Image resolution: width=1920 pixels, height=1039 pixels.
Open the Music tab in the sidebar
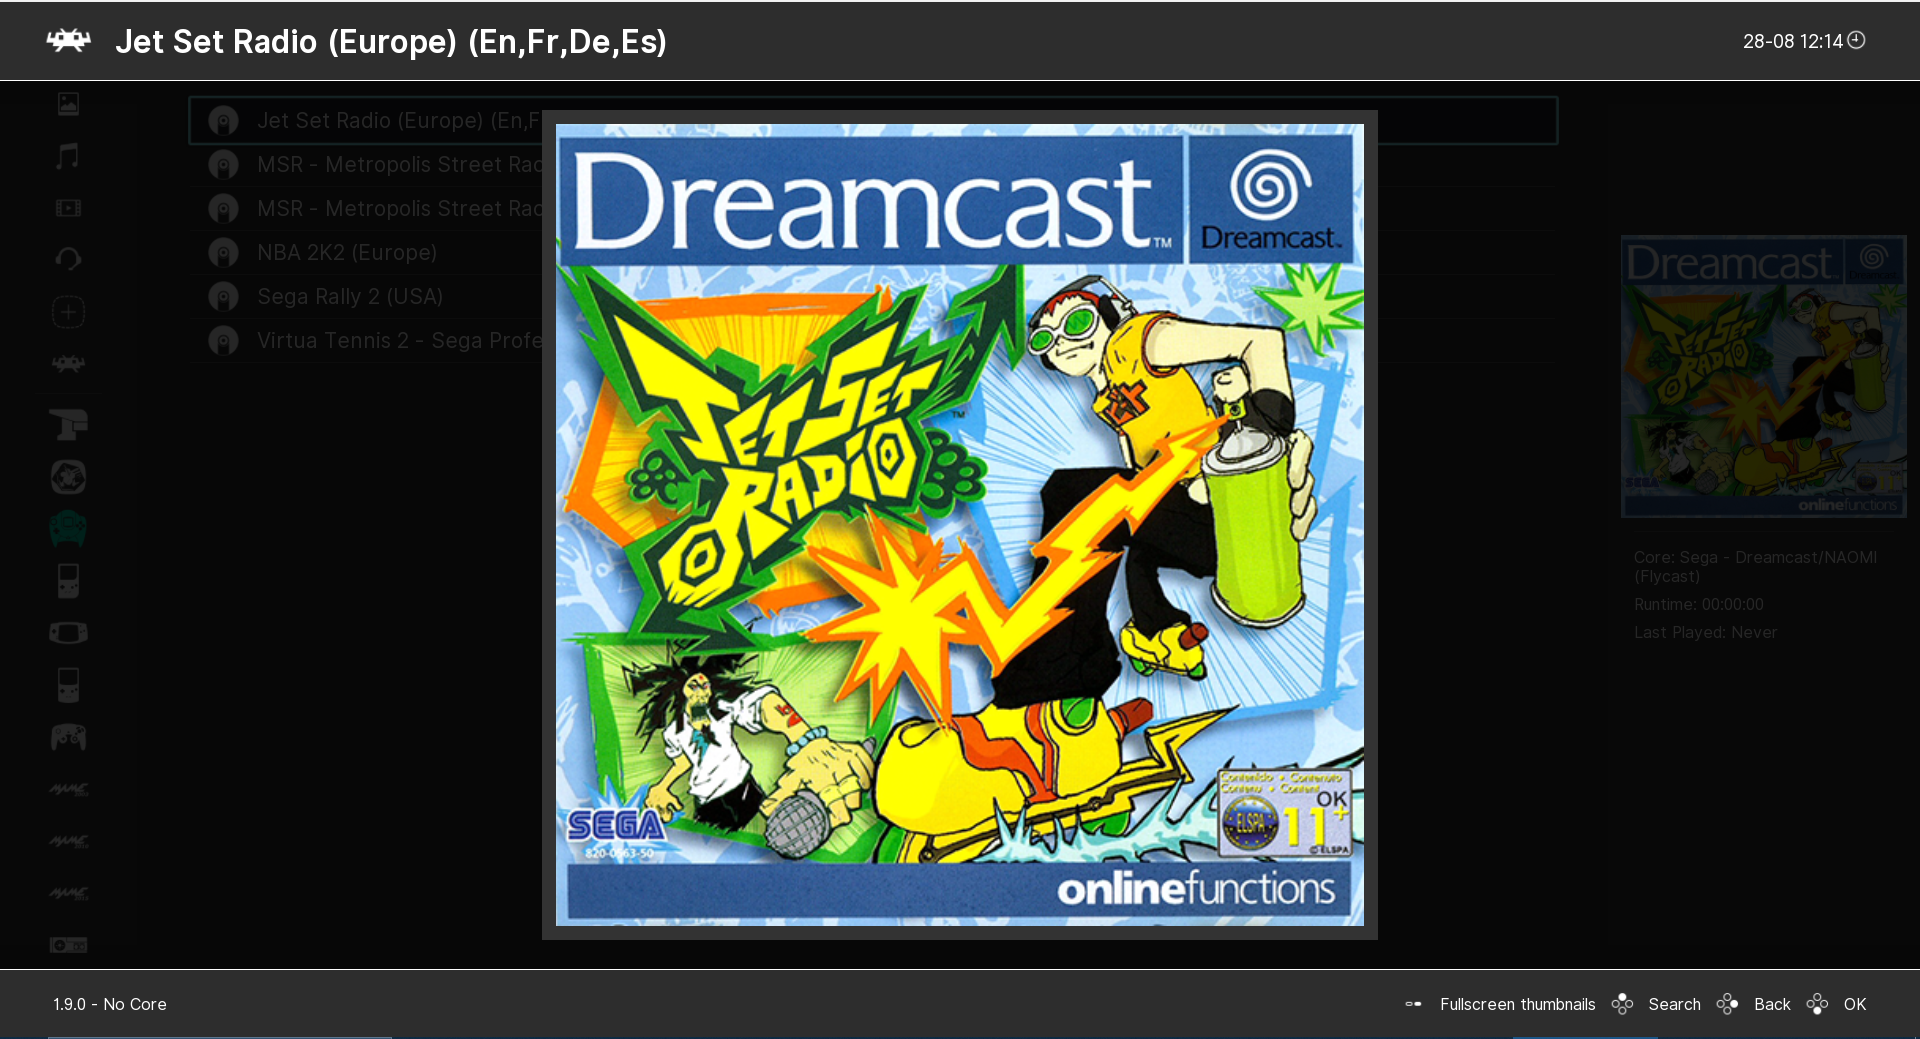(68, 156)
